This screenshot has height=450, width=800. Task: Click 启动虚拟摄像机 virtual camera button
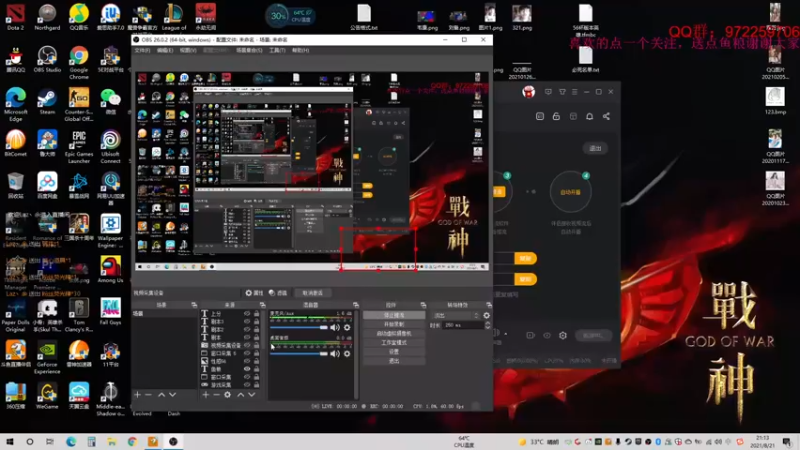394,334
